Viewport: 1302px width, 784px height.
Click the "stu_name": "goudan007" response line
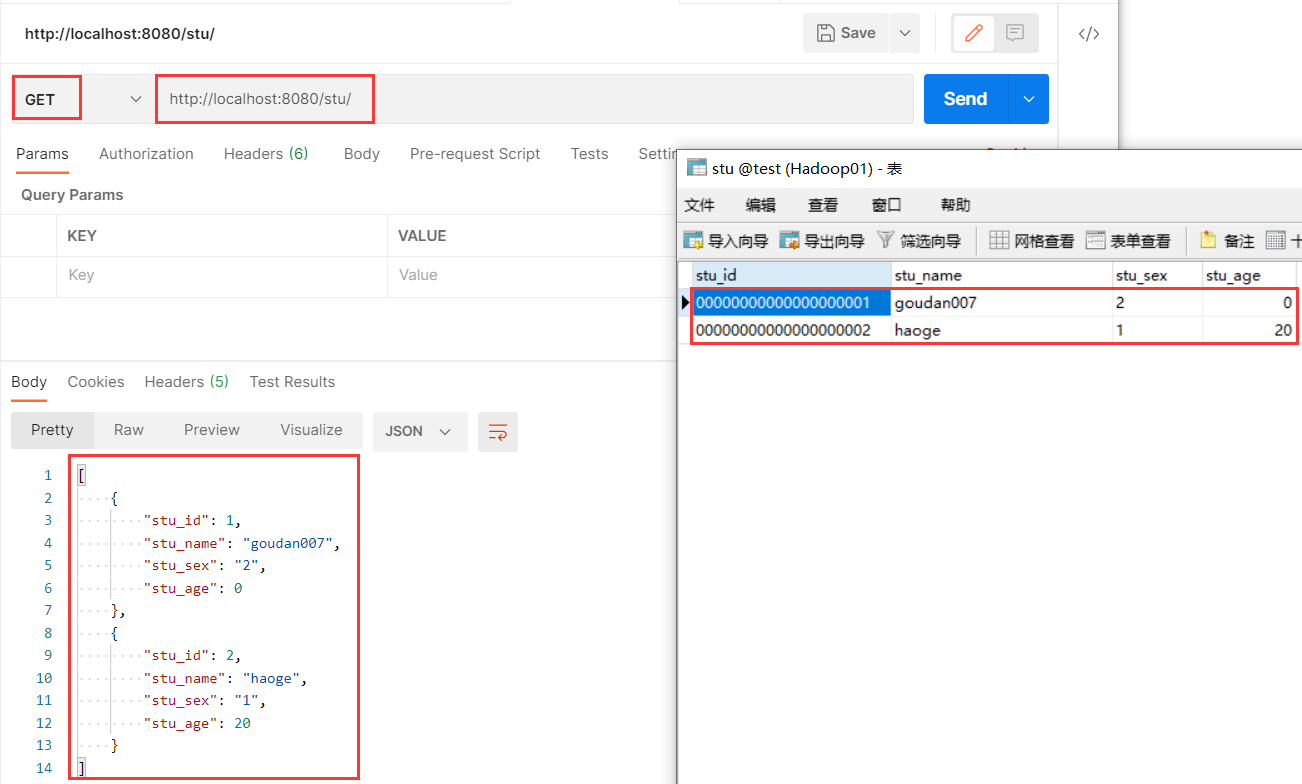tap(242, 544)
